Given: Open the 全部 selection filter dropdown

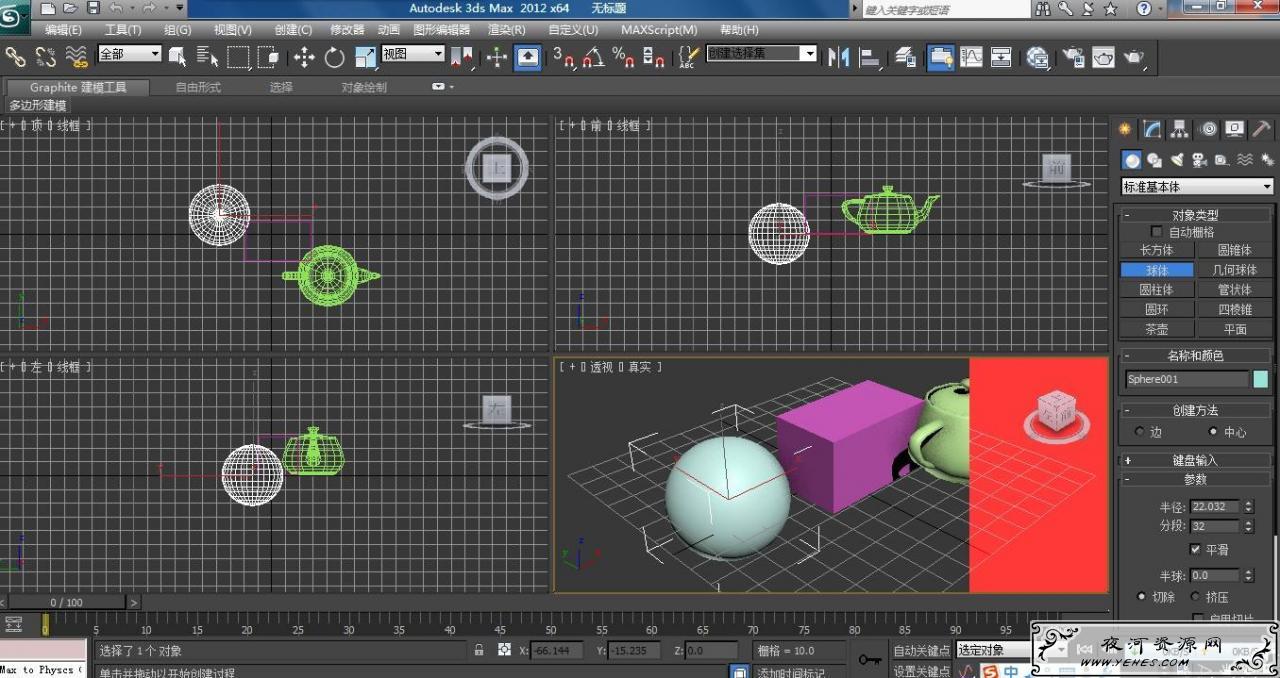Looking at the screenshot, I should click(130, 54).
